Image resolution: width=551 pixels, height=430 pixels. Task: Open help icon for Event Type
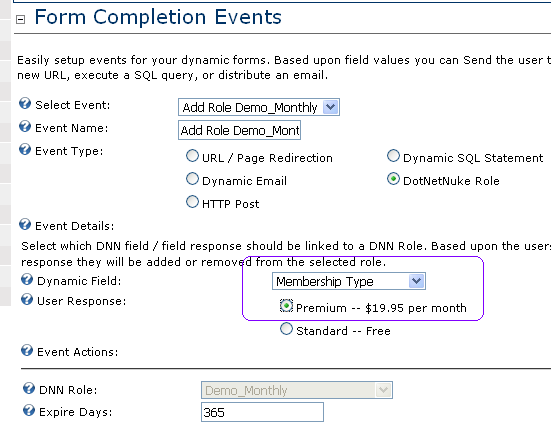(x=25, y=149)
